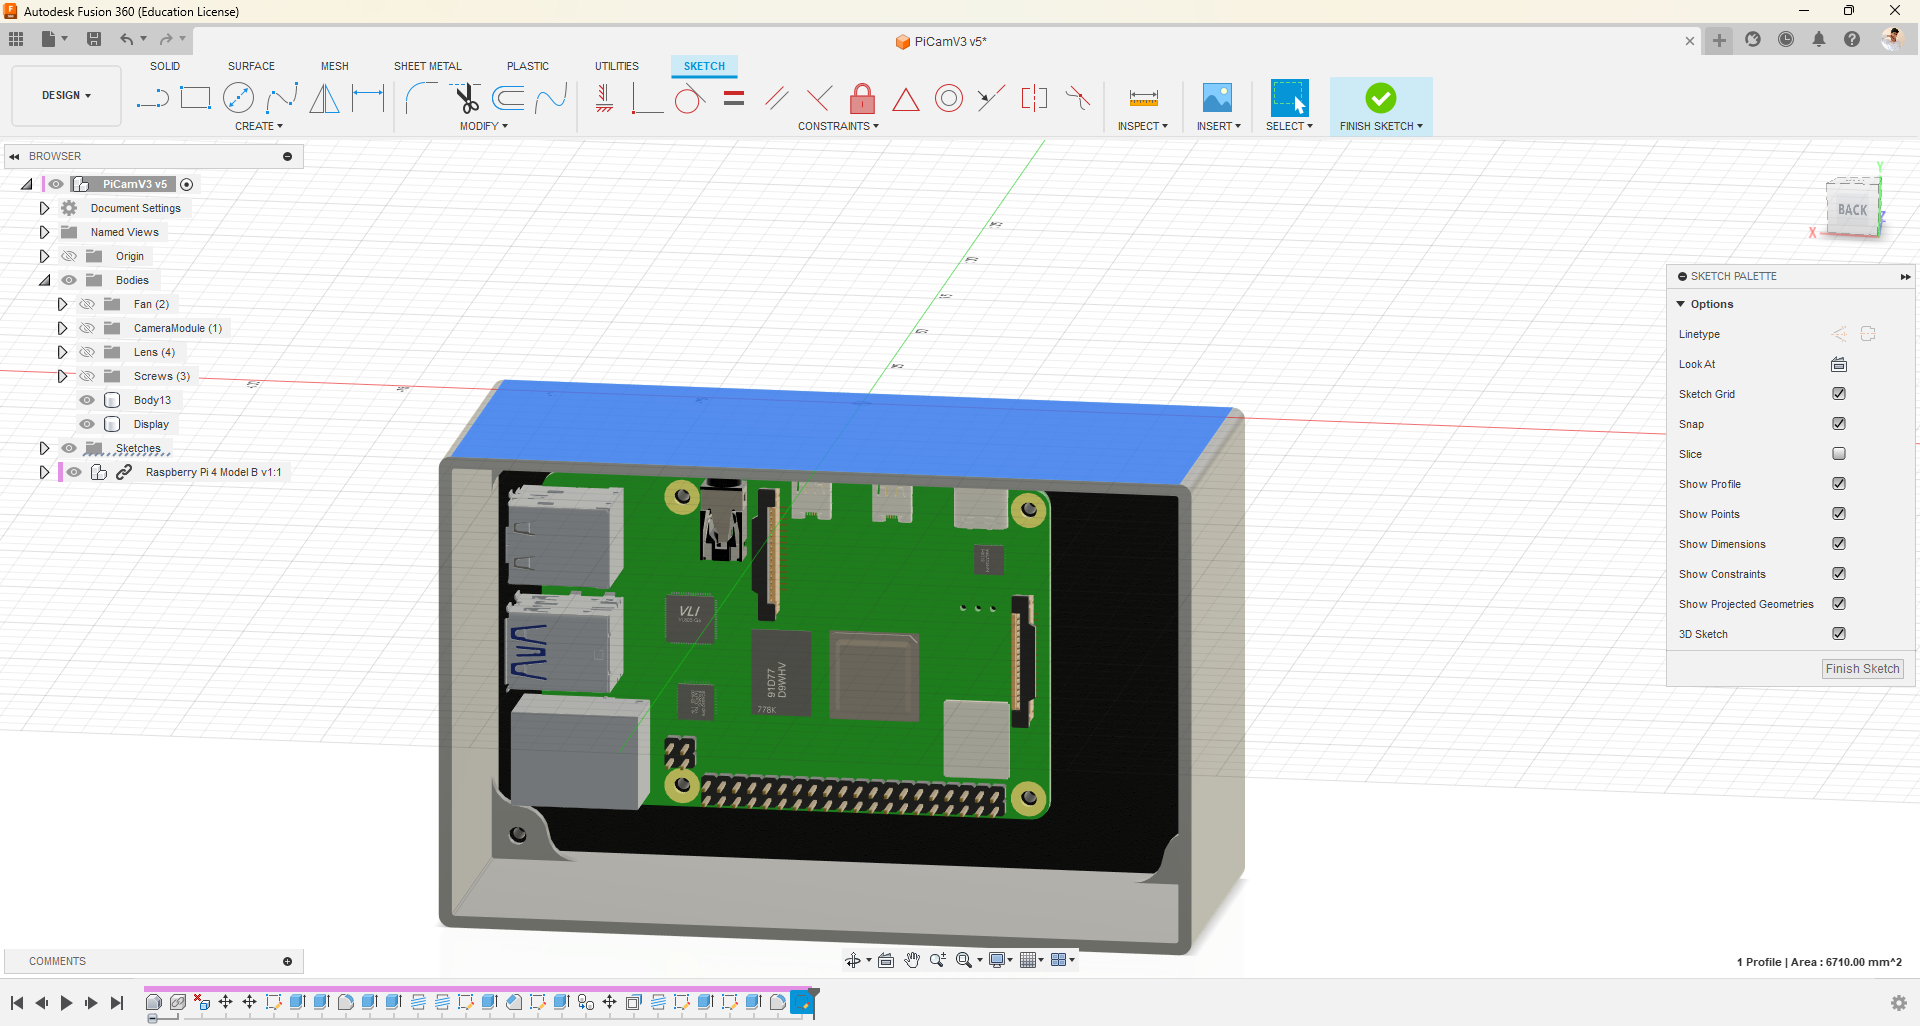
Task: Select the Sketch Dimension tool
Action: click(368, 98)
